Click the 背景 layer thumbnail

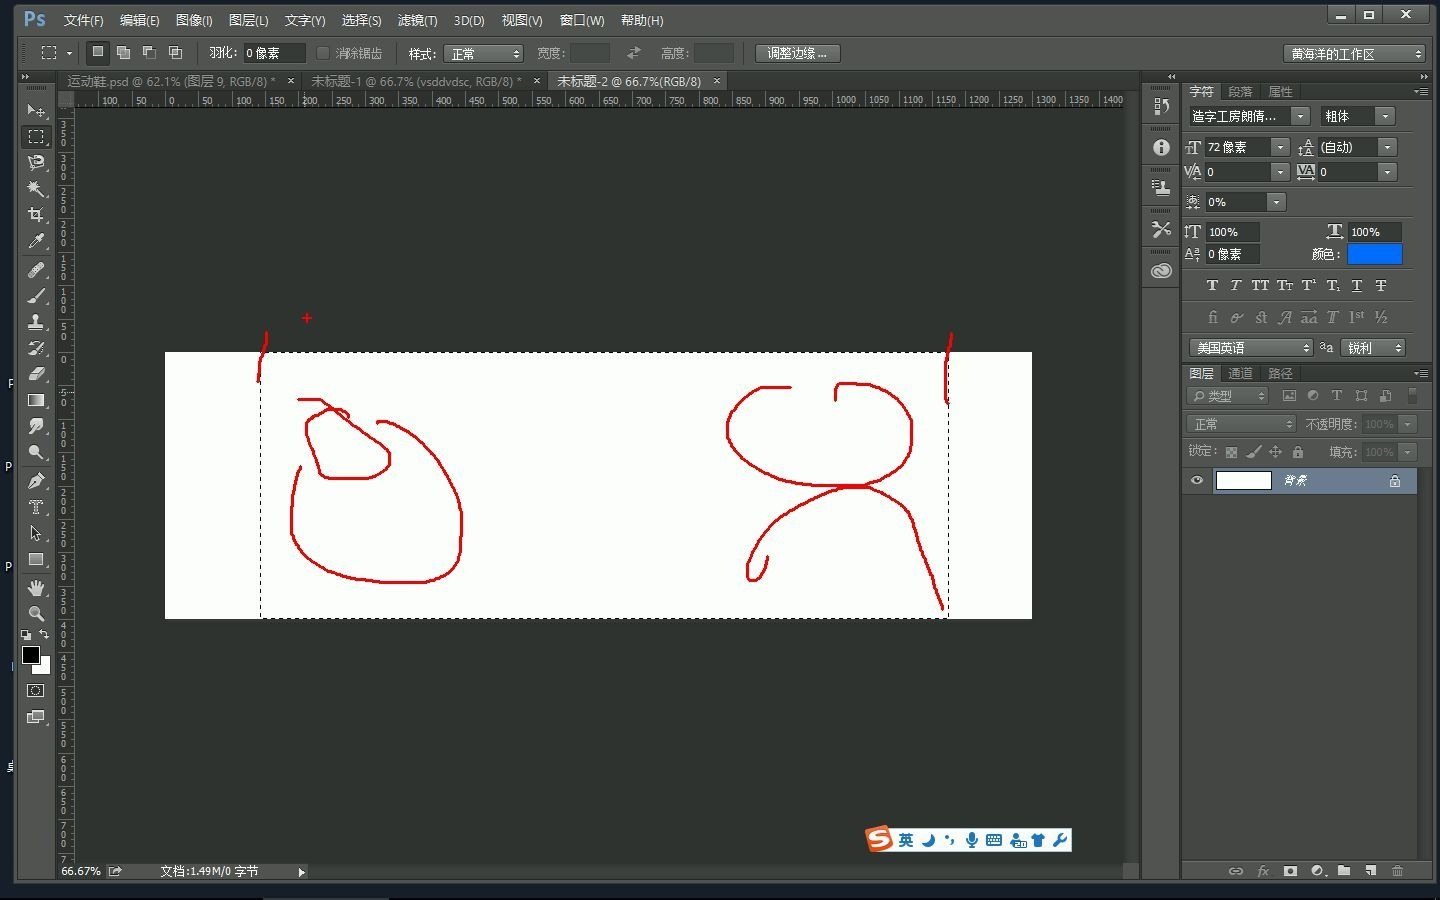(1243, 481)
